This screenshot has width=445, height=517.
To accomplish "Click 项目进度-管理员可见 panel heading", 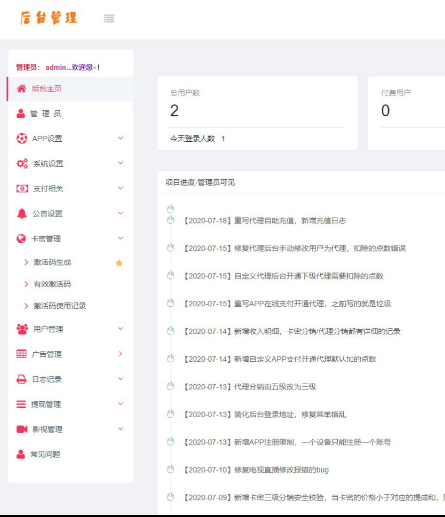I will [x=200, y=182].
